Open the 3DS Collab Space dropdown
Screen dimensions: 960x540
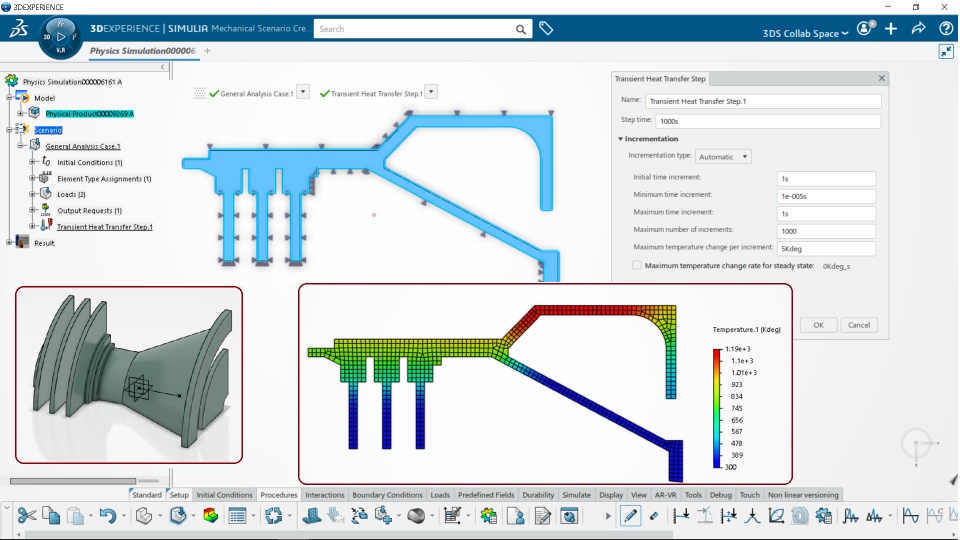pos(805,33)
